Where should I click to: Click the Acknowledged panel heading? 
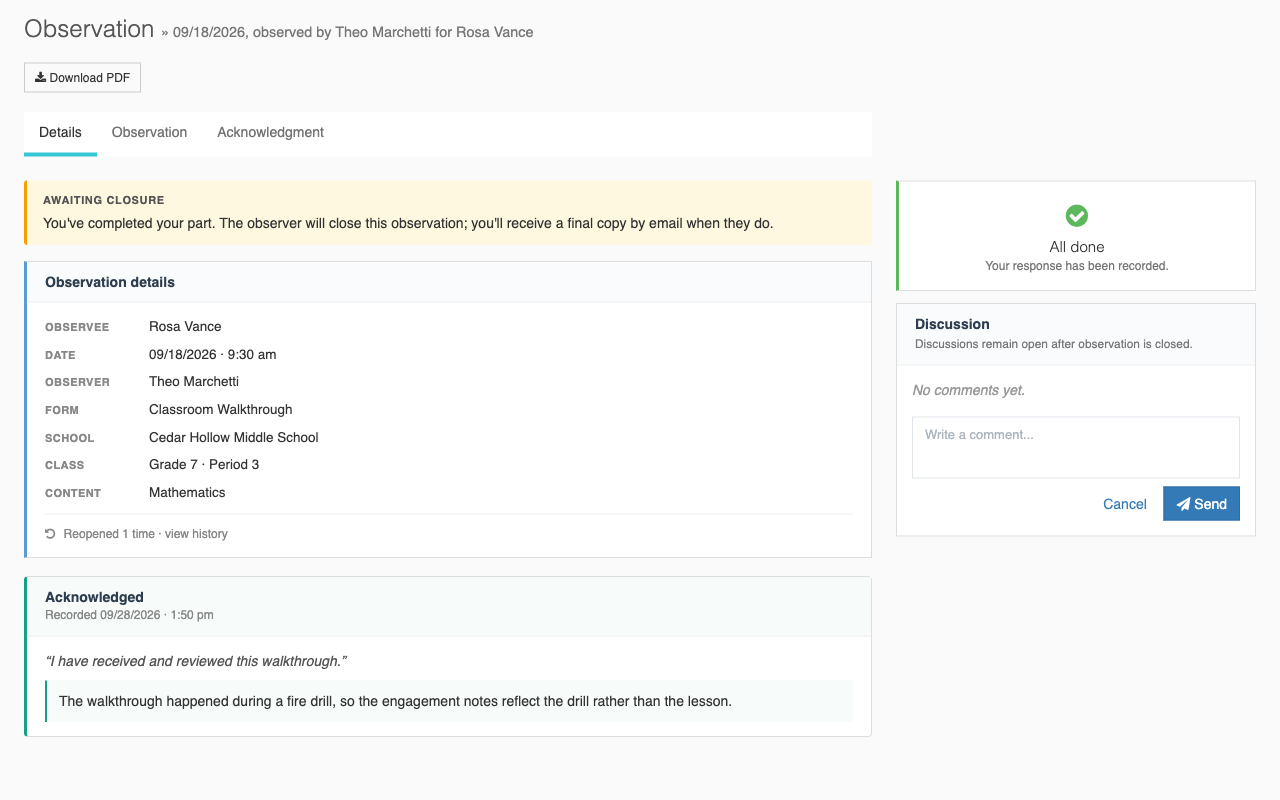coord(94,597)
